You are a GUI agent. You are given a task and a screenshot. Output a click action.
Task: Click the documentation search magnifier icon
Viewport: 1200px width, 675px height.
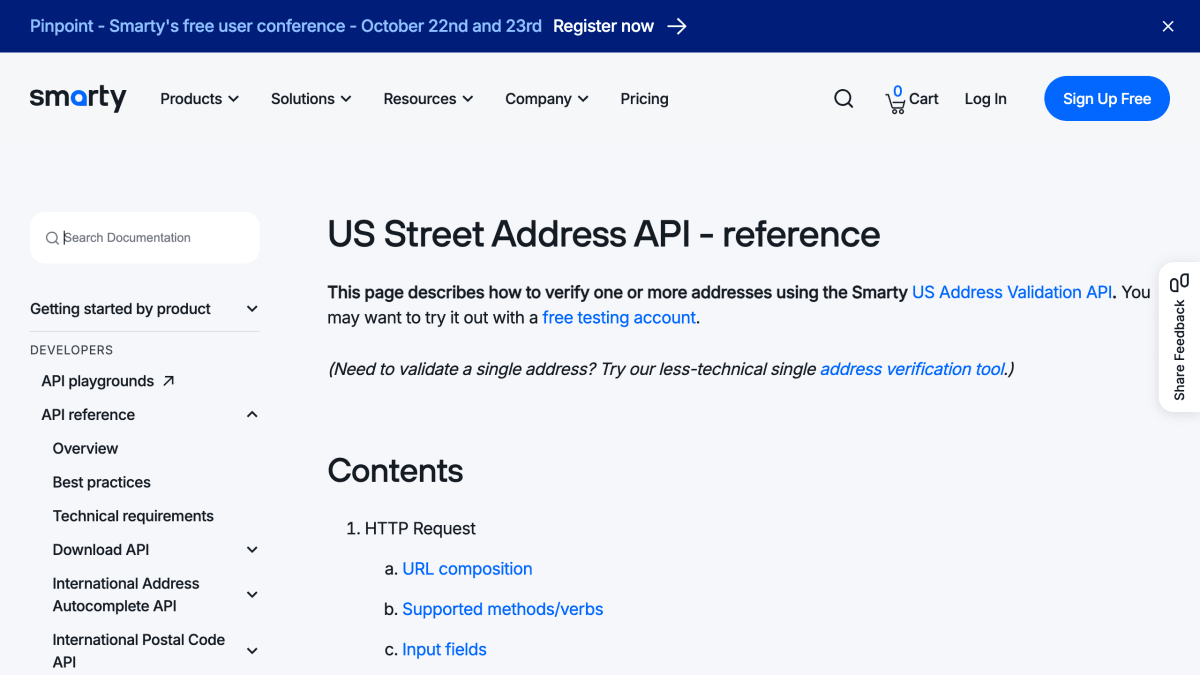pos(52,238)
